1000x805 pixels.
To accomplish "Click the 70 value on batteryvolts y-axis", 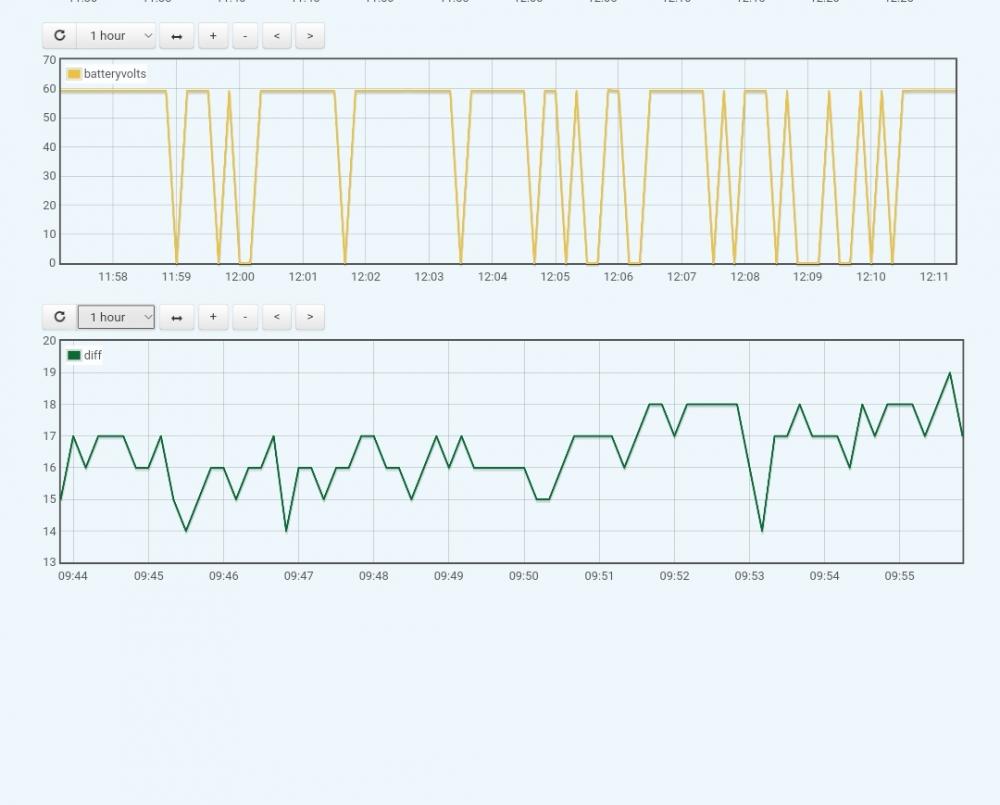I will [x=50, y=60].
